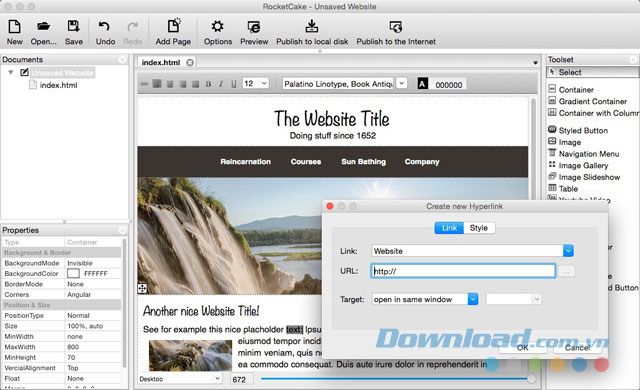Image resolution: width=640 pixels, height=390 pixels.
Task: Undo the last action
Action: (x=105, y=33)
